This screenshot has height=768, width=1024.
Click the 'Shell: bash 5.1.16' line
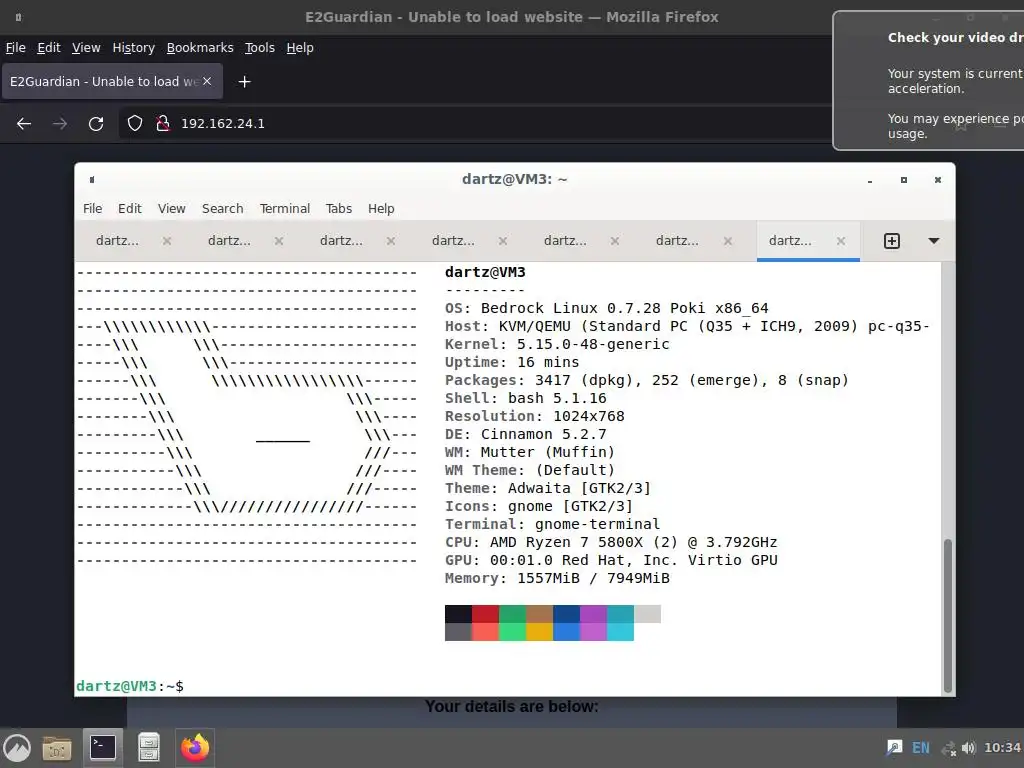coord(526,398)
